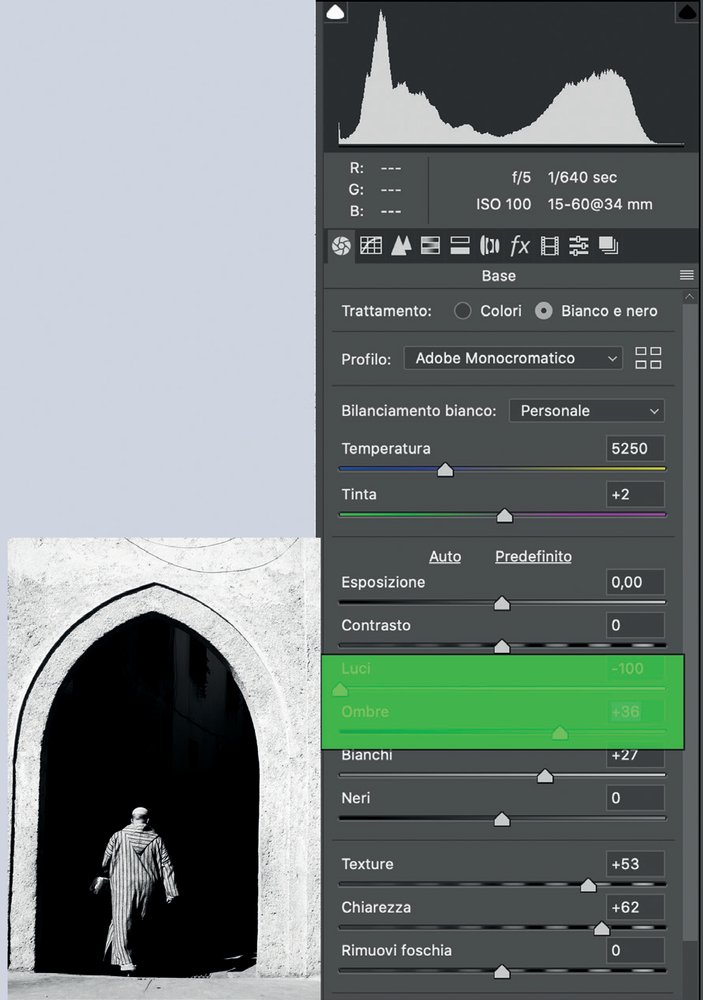
Task: Click the Texture slider handle
Action: tap(588, 885)
